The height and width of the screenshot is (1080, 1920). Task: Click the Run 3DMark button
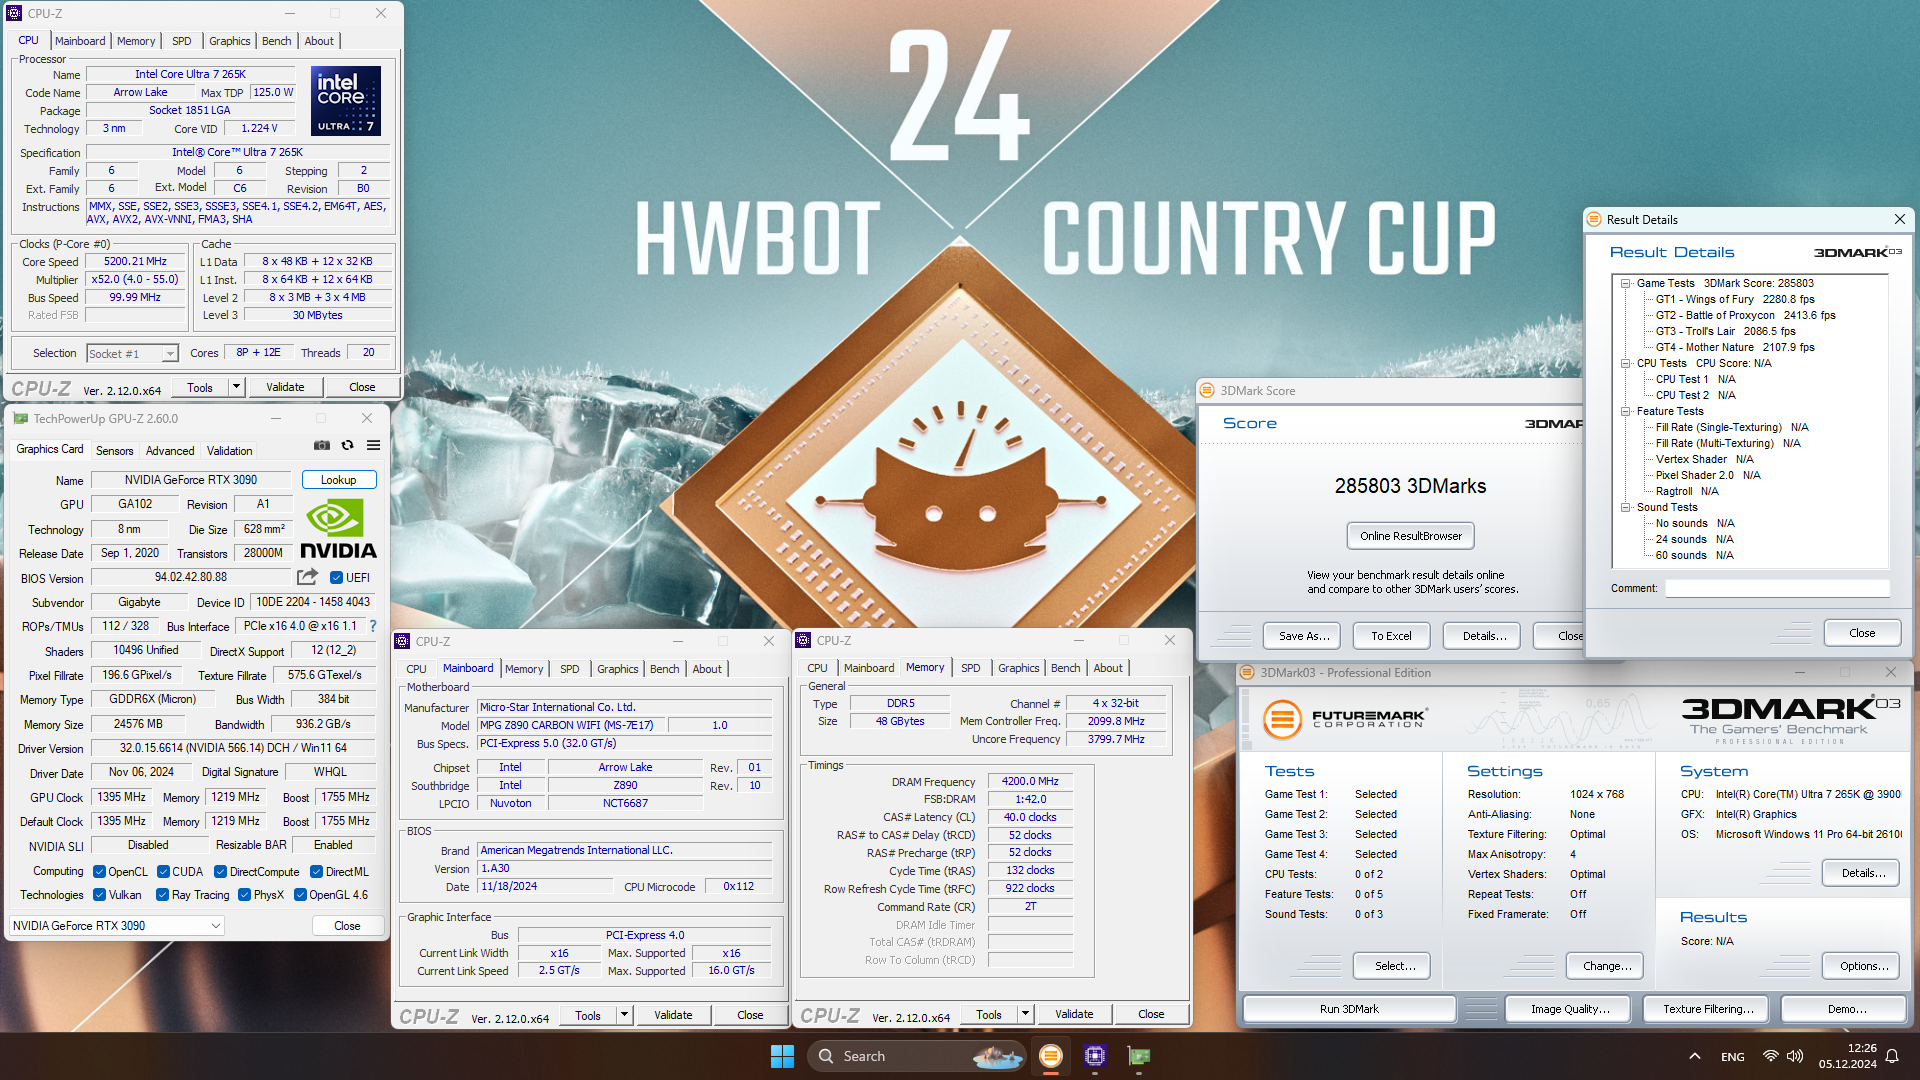(1348, 1009)
